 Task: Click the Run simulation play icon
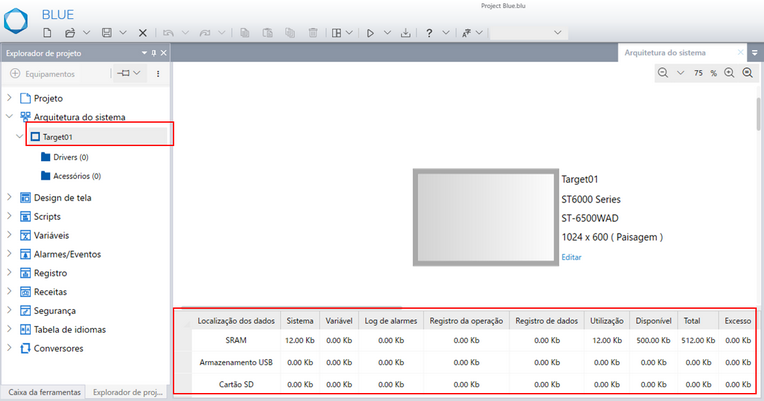click(370, 33)
